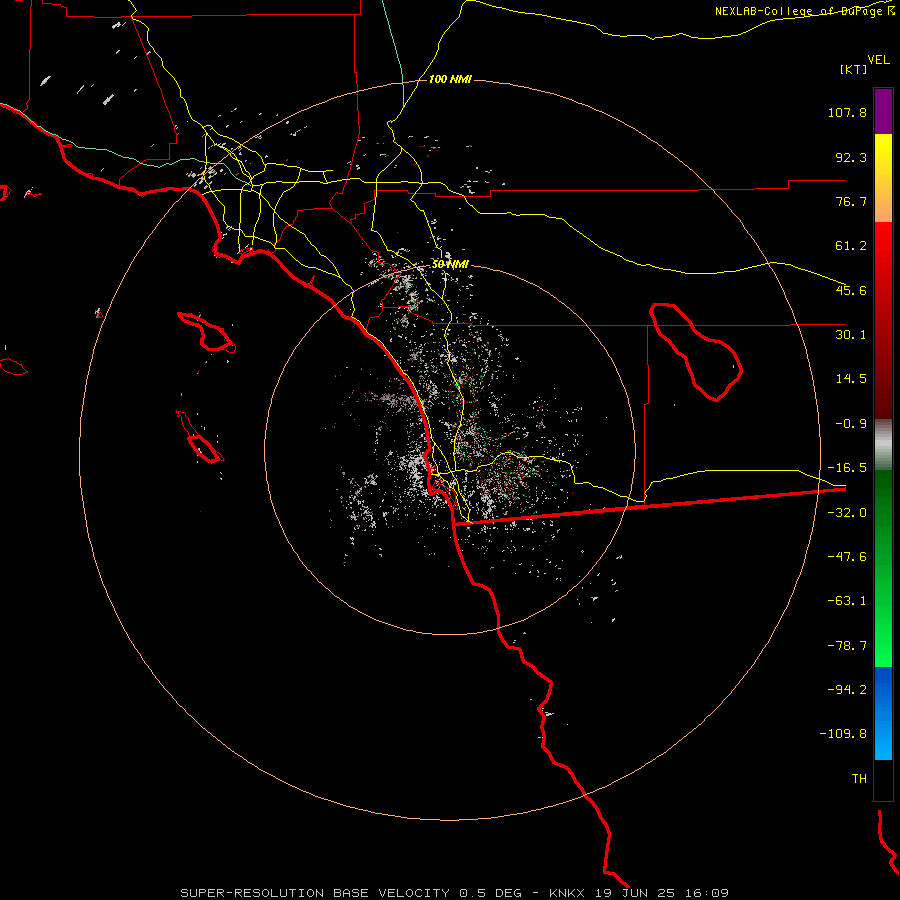Click the -47.6 legend value
Viewport: 900px width, 900px height.
pos(847,557)
